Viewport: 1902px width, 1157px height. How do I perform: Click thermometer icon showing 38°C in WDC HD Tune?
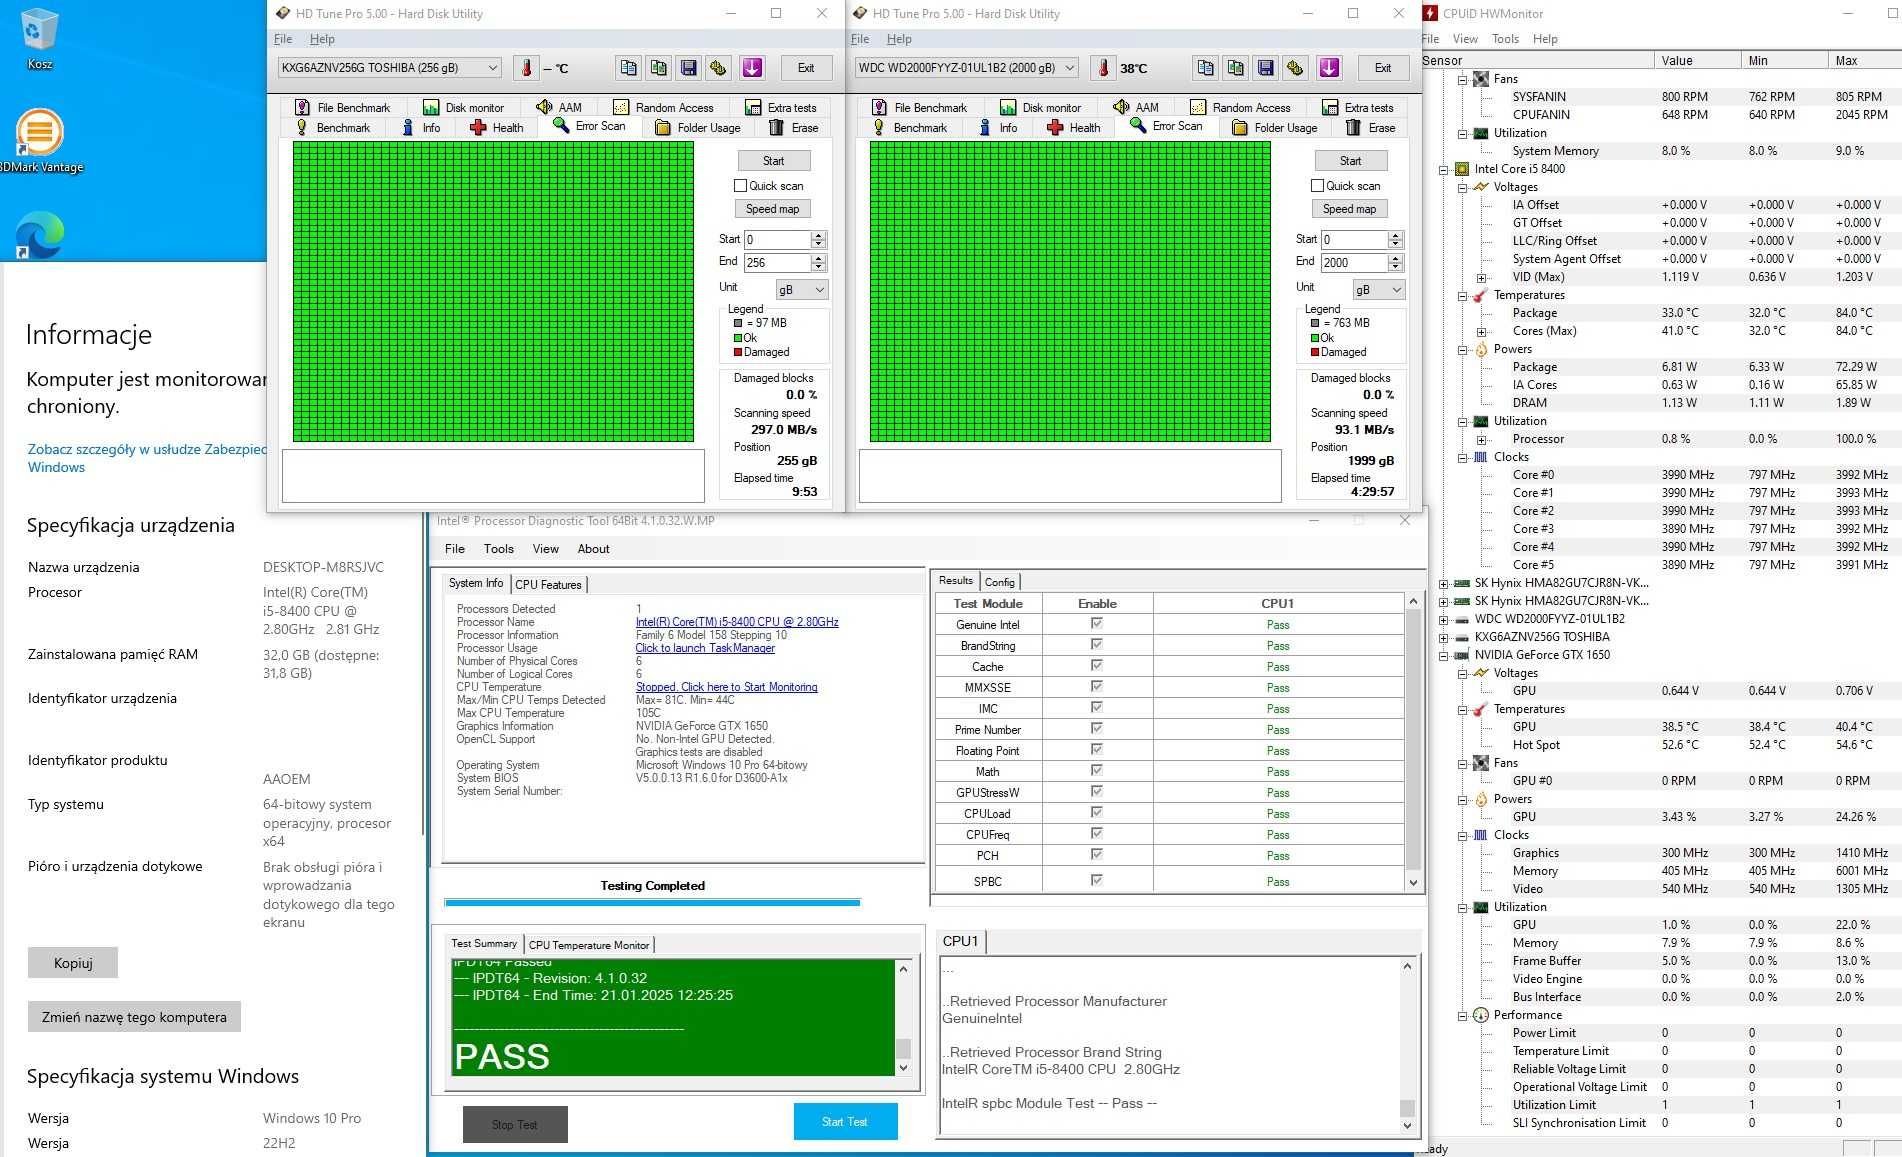(x=1103, y=68)
